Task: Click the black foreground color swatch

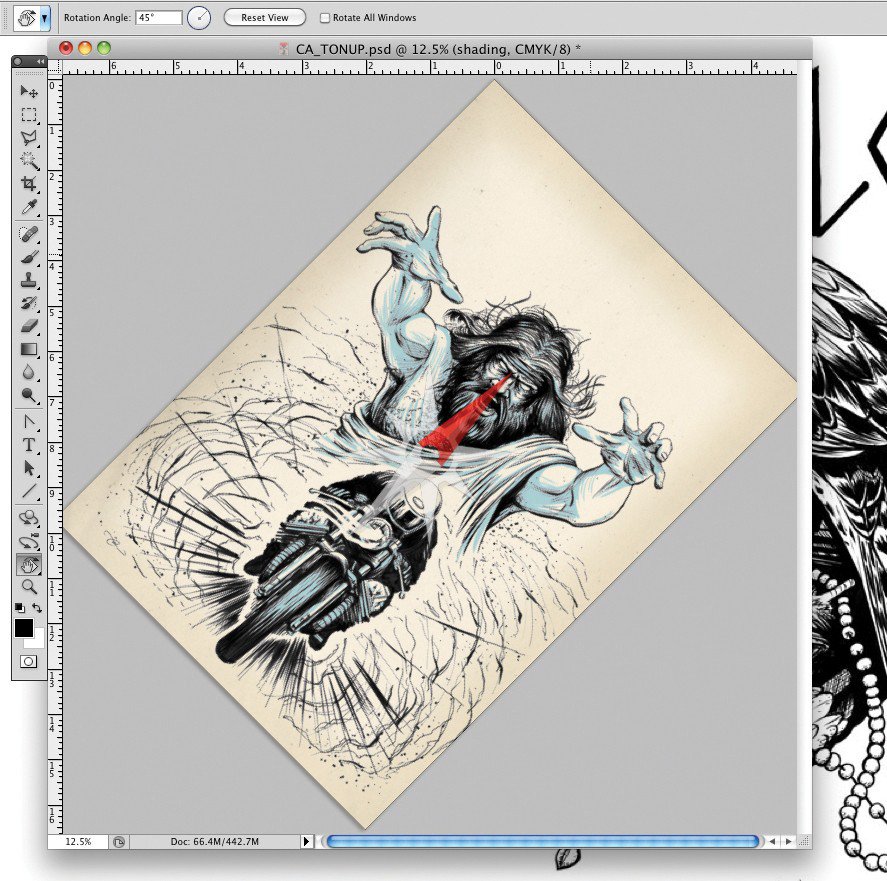Action: pos(24,628)
